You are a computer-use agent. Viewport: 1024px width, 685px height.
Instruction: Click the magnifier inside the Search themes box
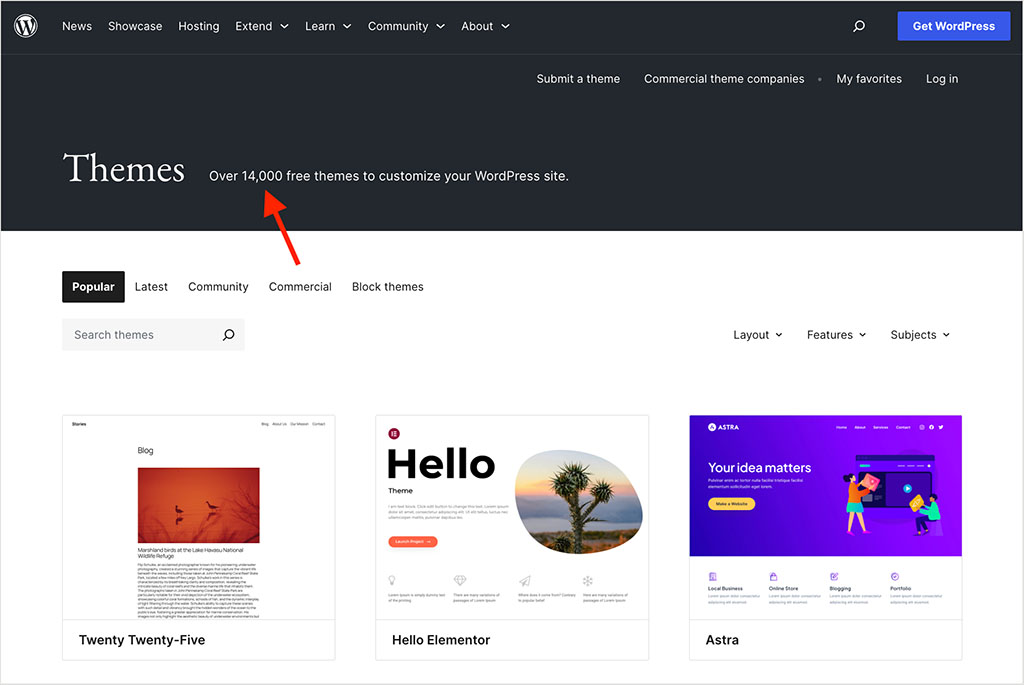point(228,334)
